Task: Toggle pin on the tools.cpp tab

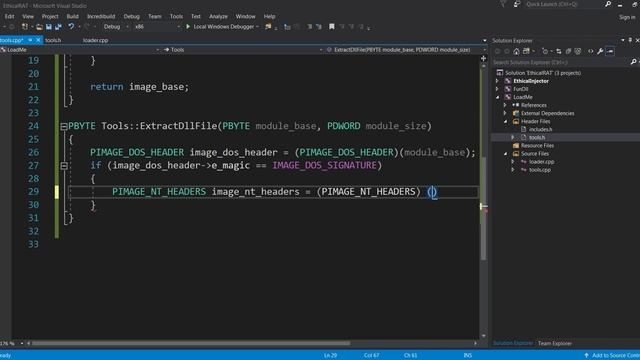Action: tap(30, 40)
